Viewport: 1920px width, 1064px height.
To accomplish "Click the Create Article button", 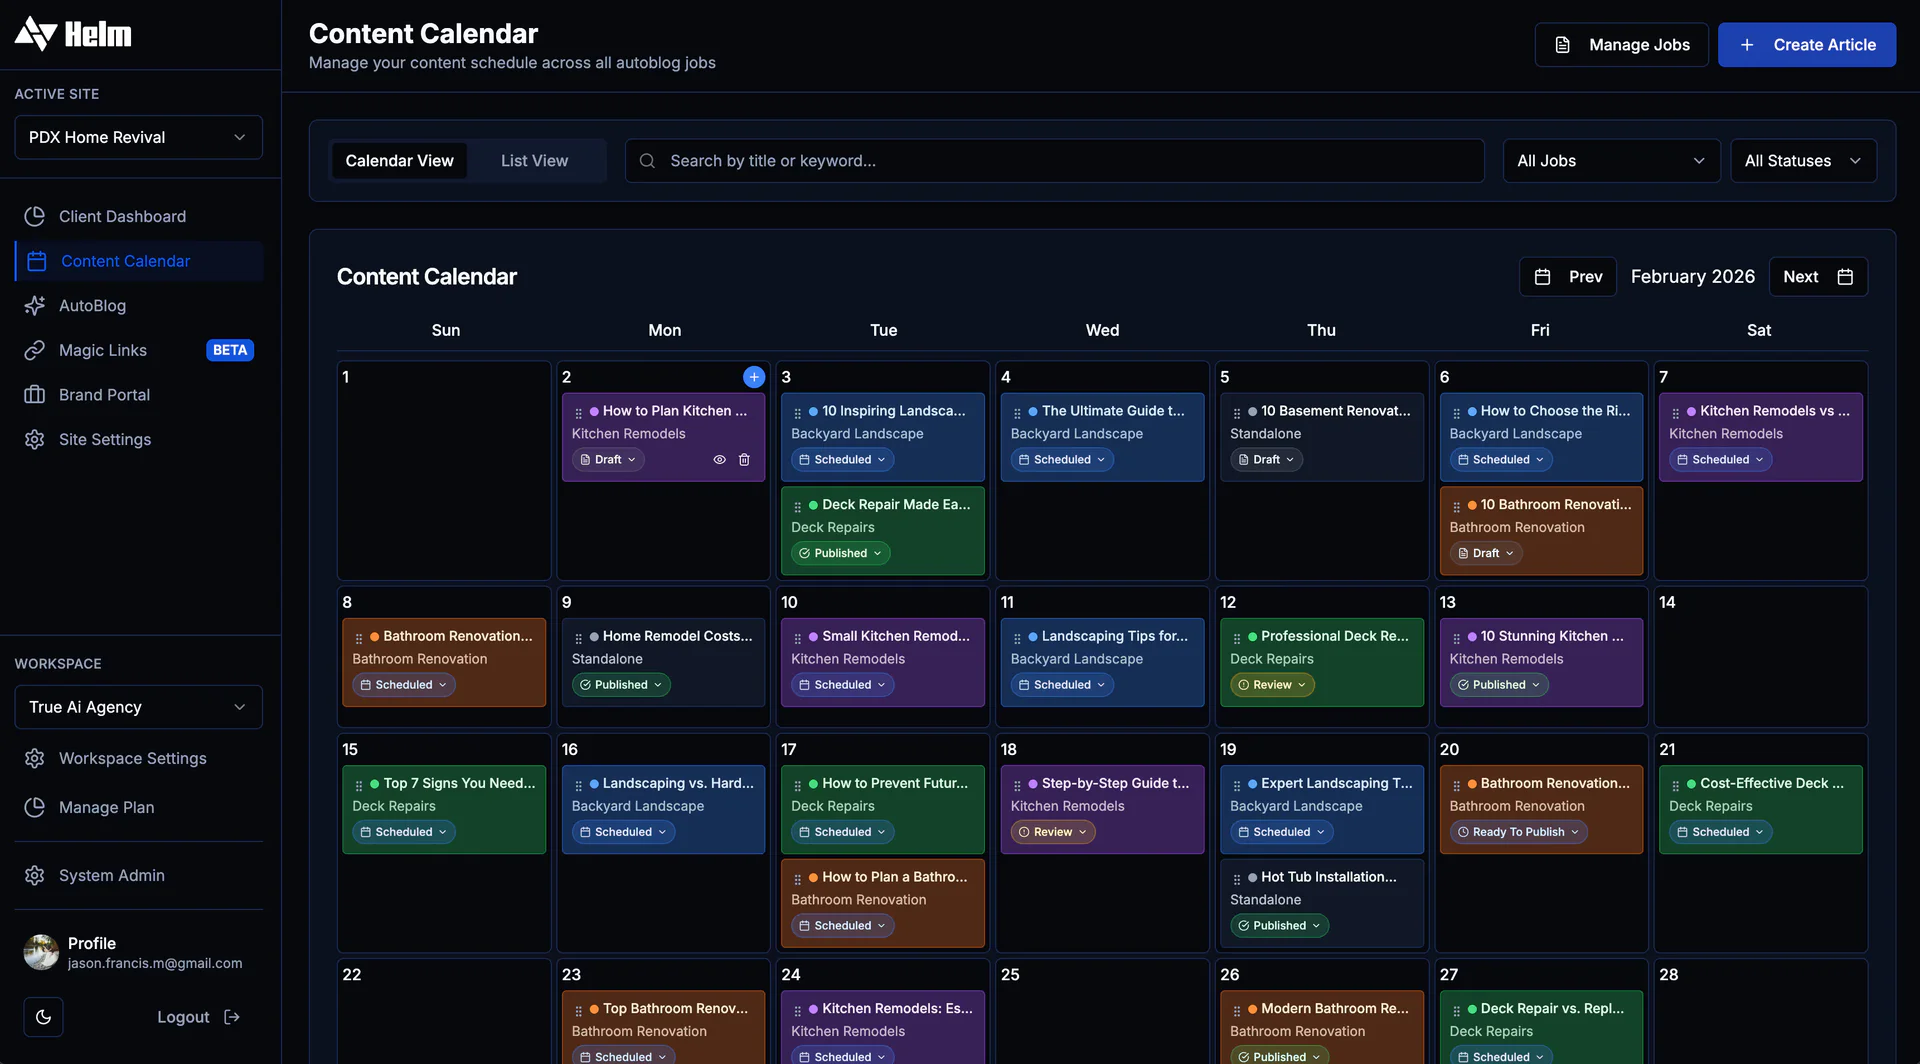I will (1807, 44).
